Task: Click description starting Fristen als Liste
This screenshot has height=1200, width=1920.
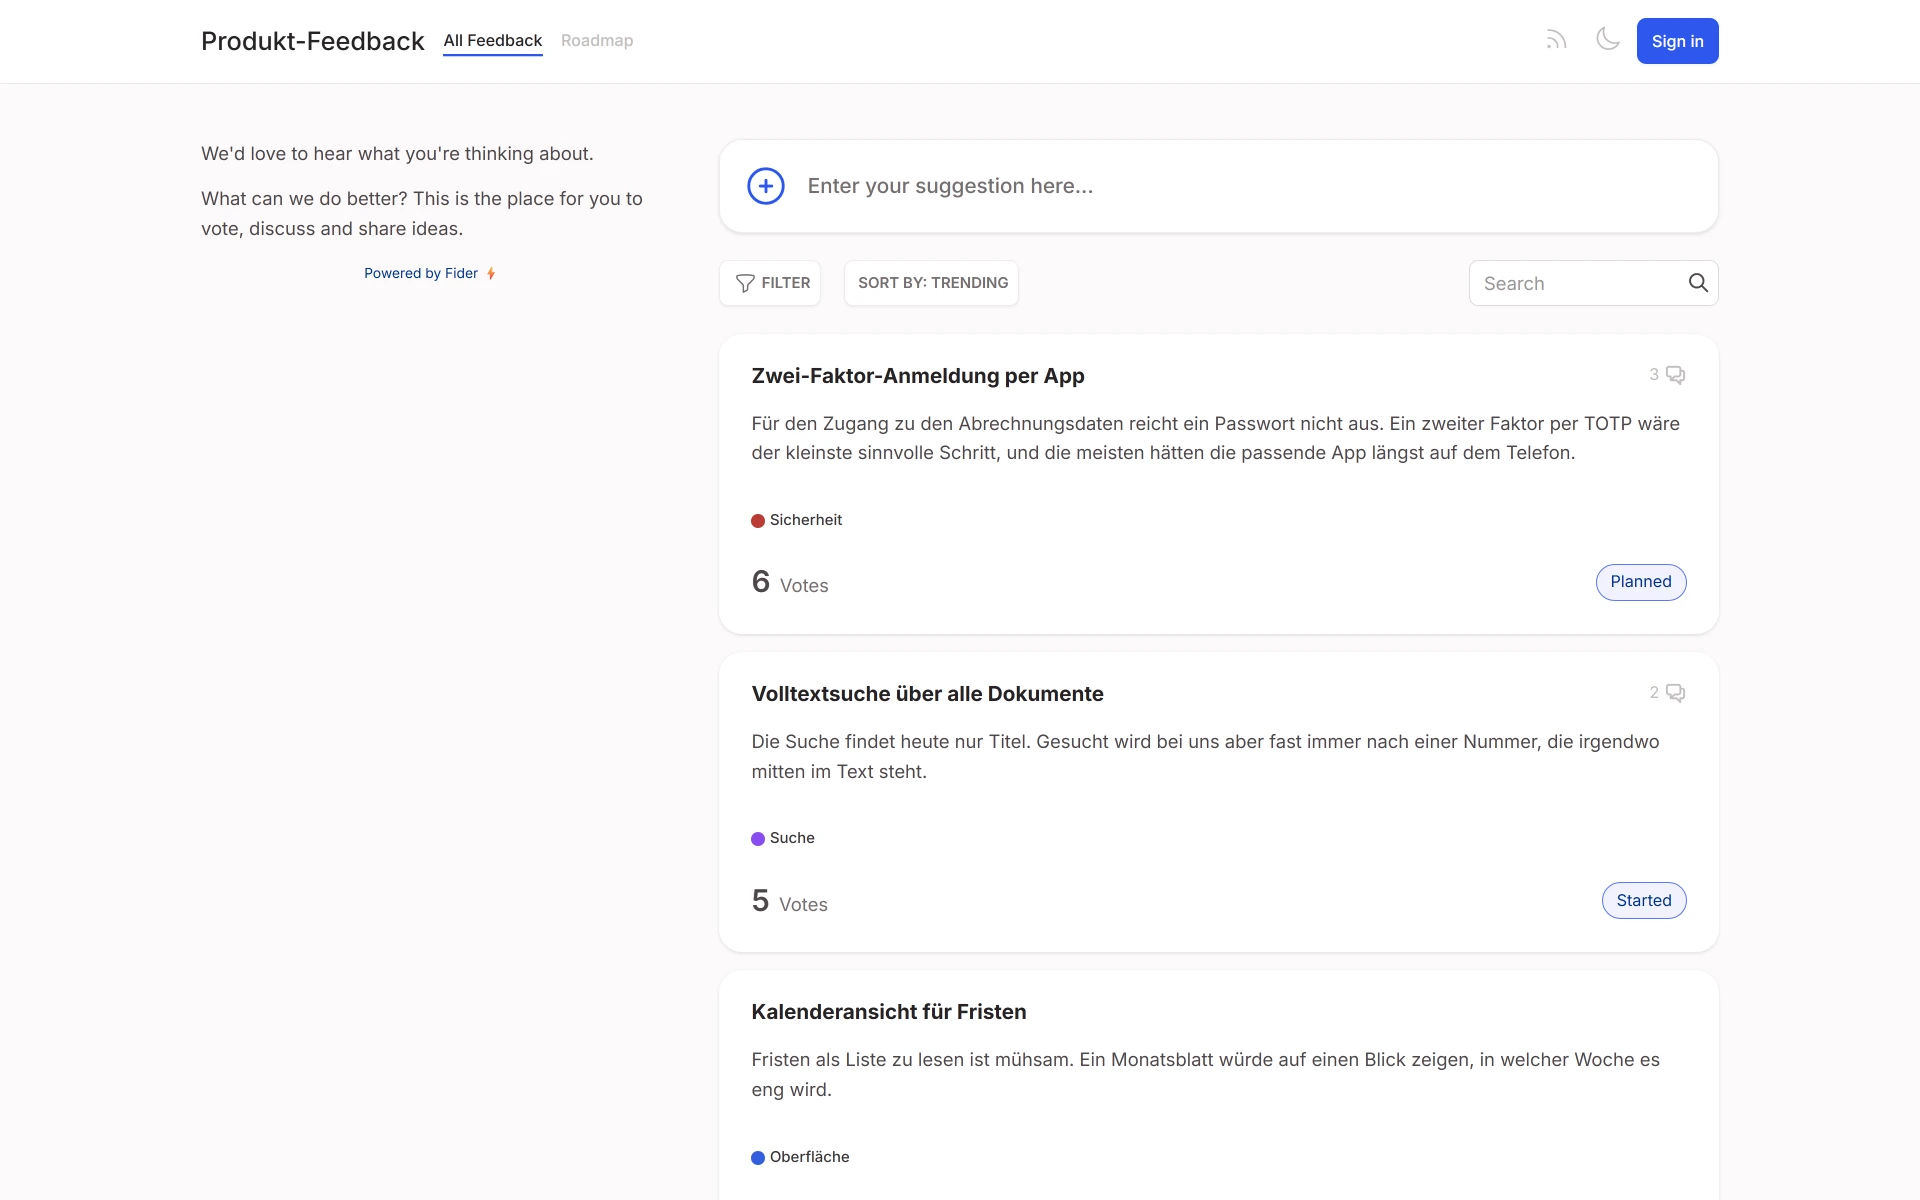Action: pos(1205,1075)
